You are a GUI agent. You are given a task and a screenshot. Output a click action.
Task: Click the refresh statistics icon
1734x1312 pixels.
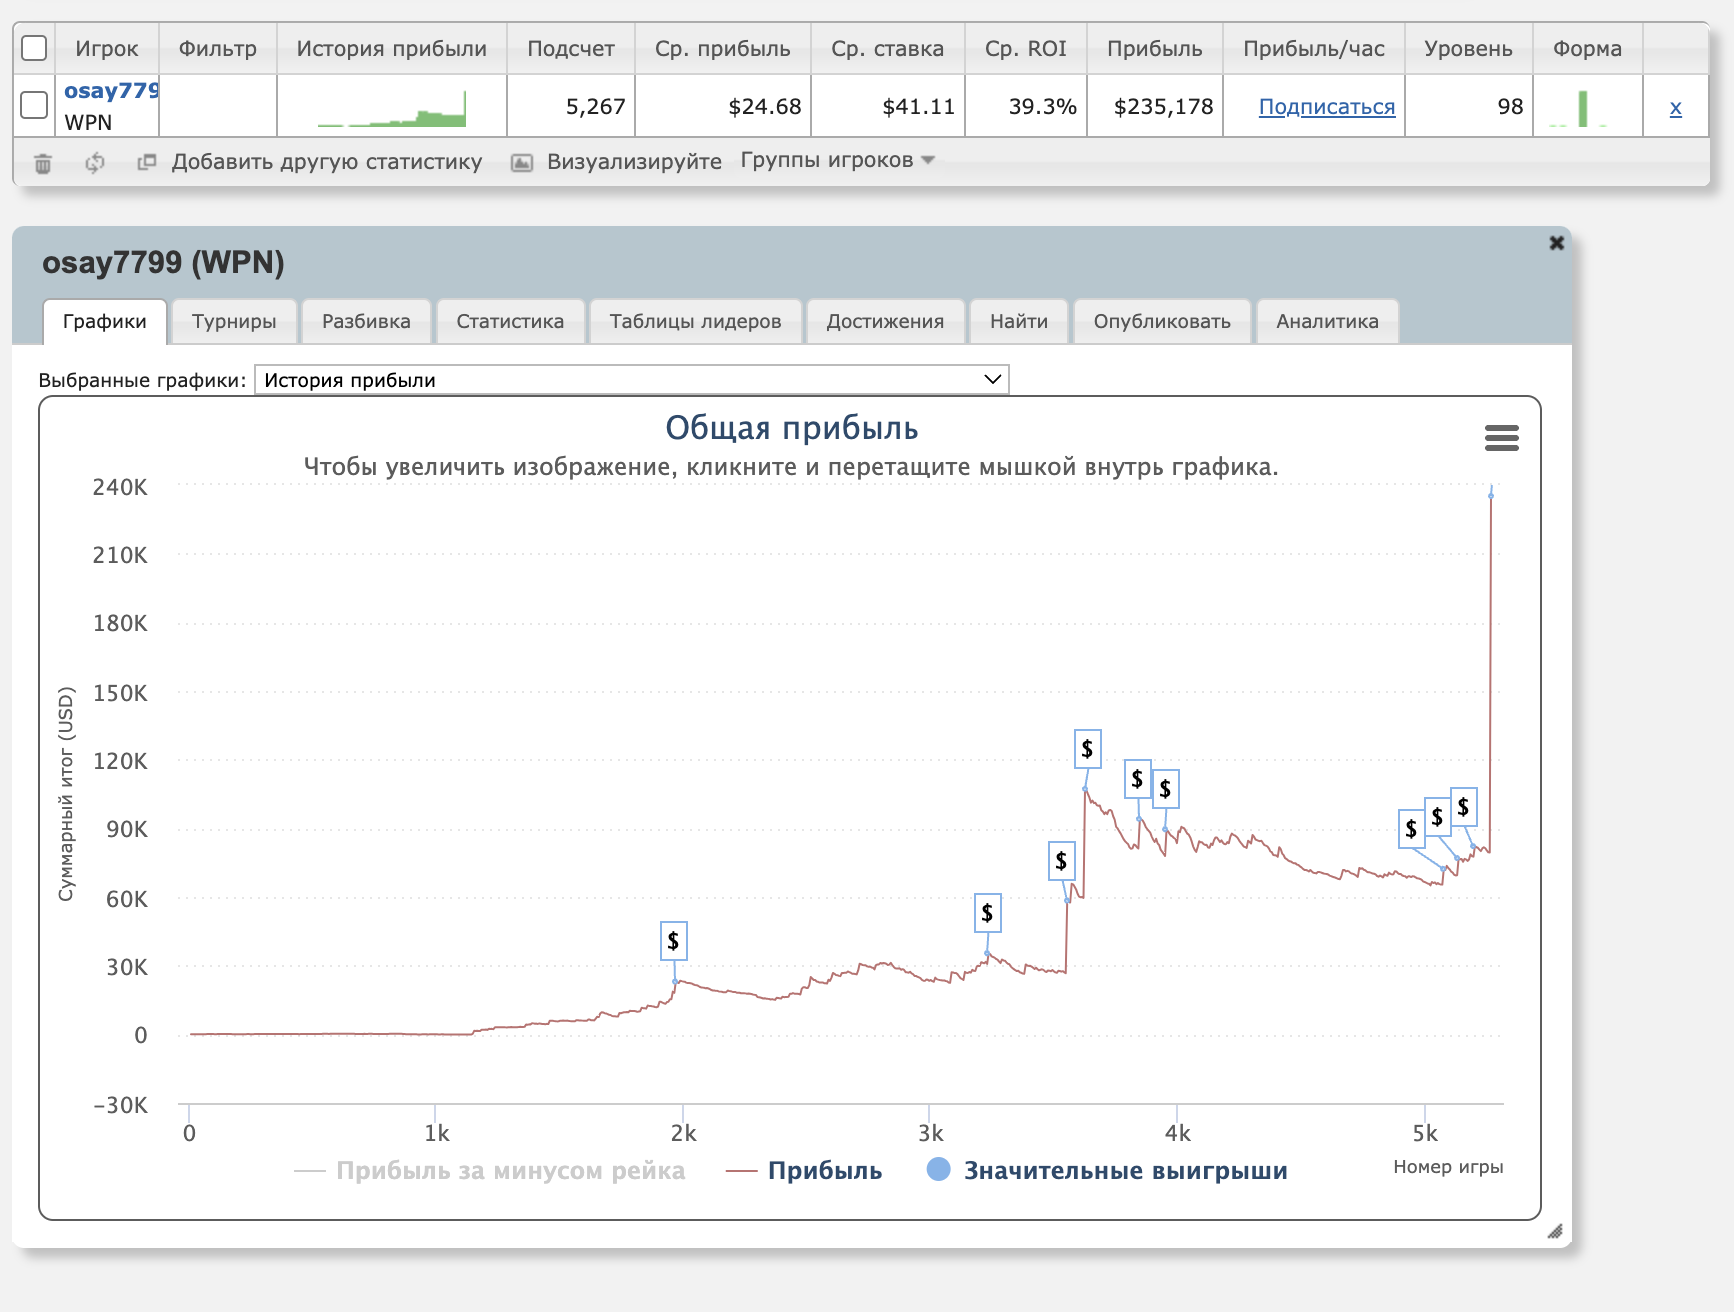coord(95,163)
